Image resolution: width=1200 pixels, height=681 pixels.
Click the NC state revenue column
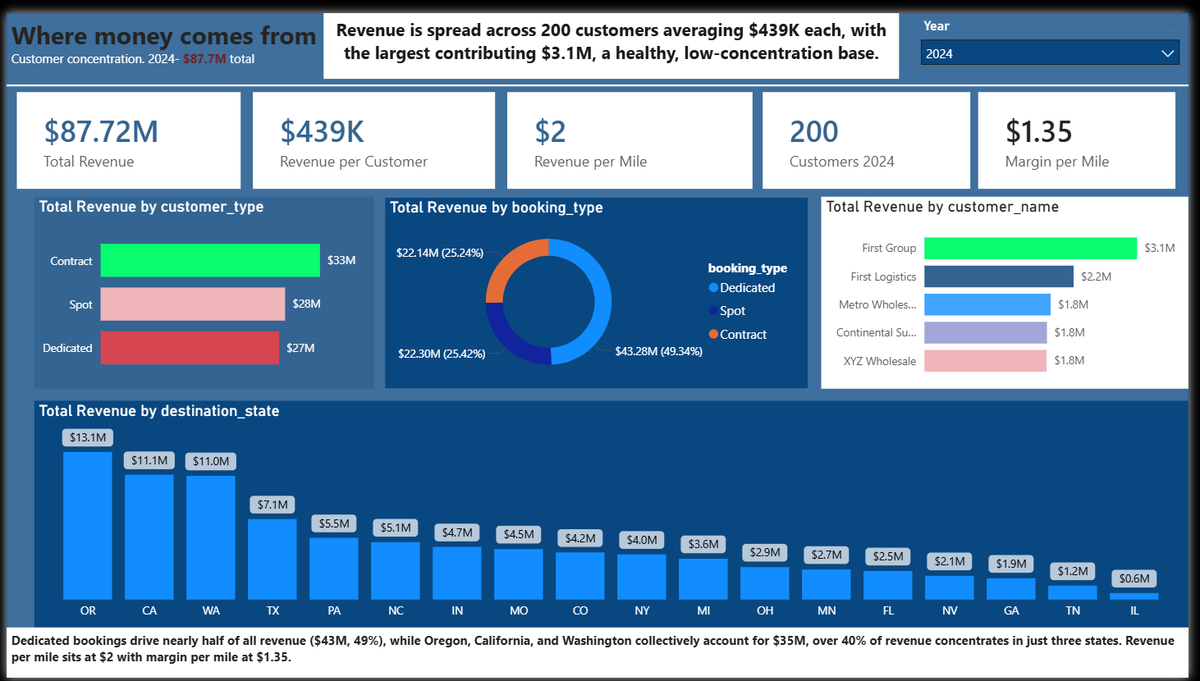click(x=395, y=570)
